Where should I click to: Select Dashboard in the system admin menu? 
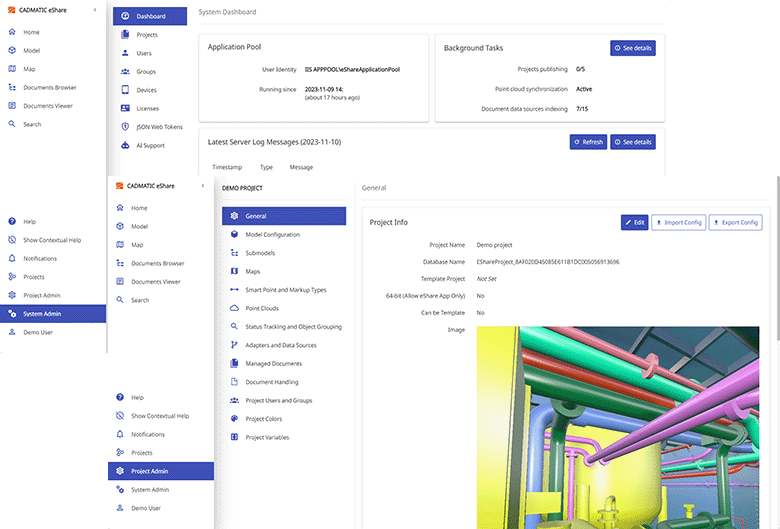pyautogui.click(x=150, y=17)
